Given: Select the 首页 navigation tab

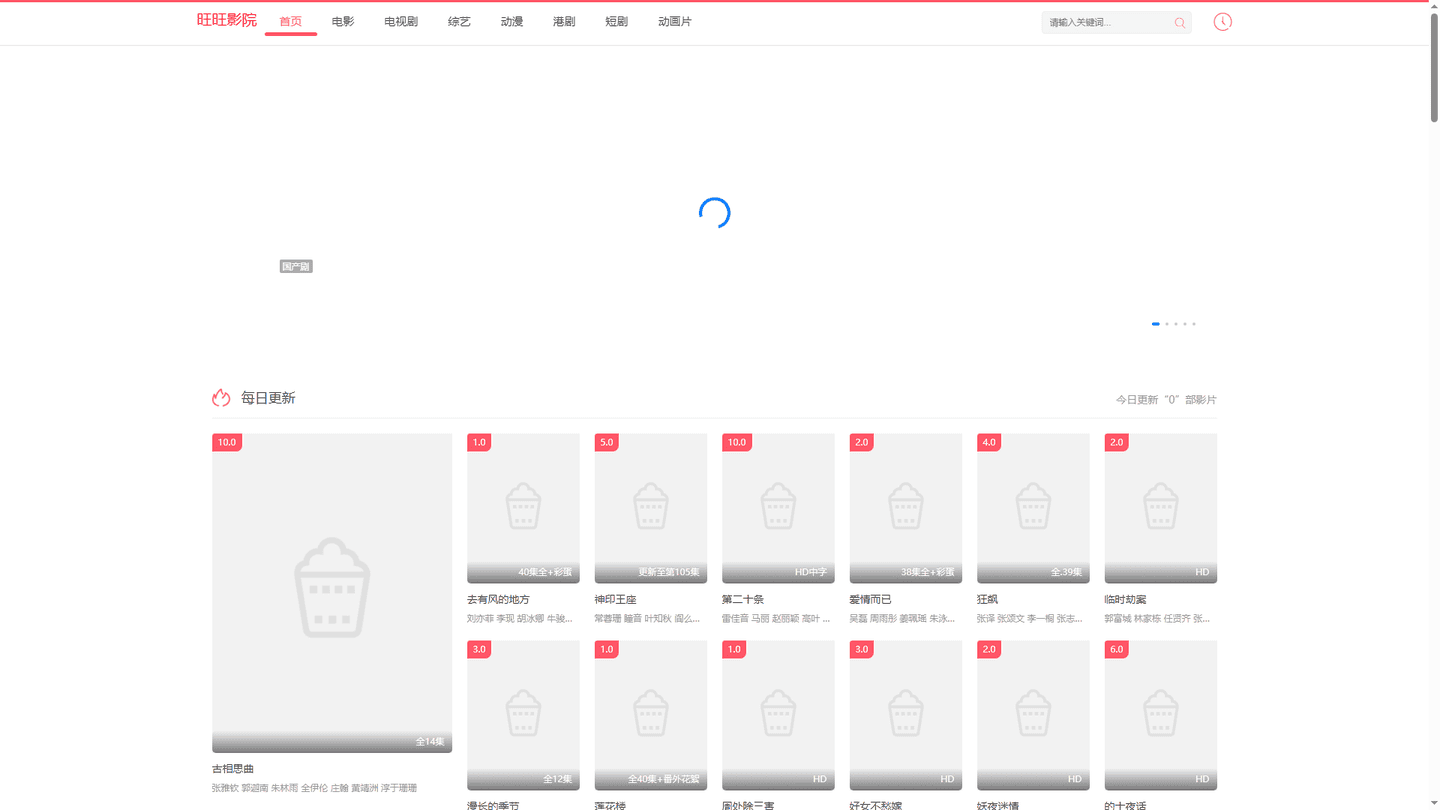Looking at the screenshot, I should [291, 22].
